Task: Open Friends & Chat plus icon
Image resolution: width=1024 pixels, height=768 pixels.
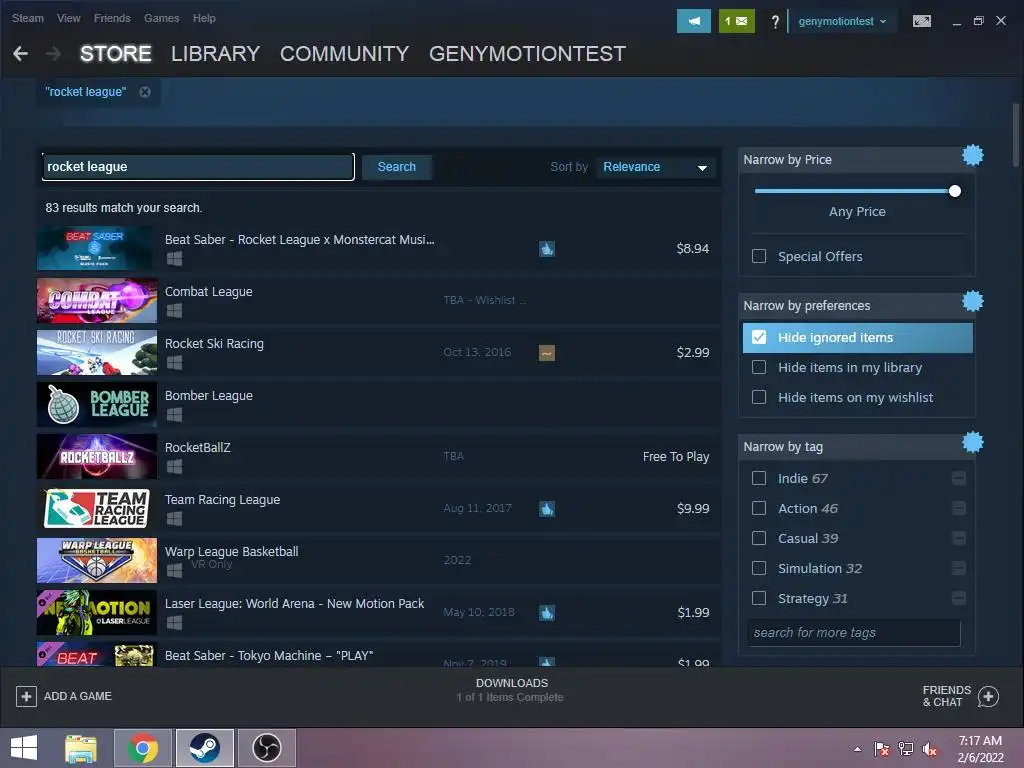Action: click(988, 697)
